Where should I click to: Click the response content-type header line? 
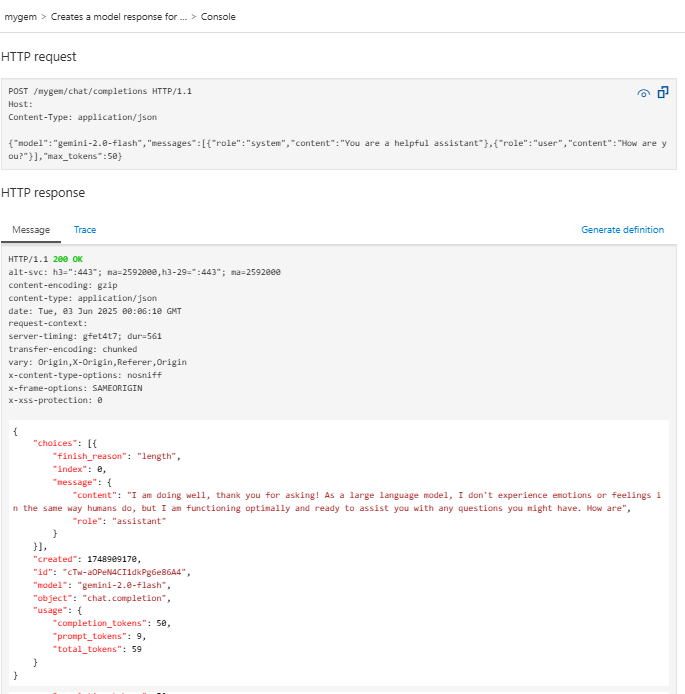pos(82,298)
